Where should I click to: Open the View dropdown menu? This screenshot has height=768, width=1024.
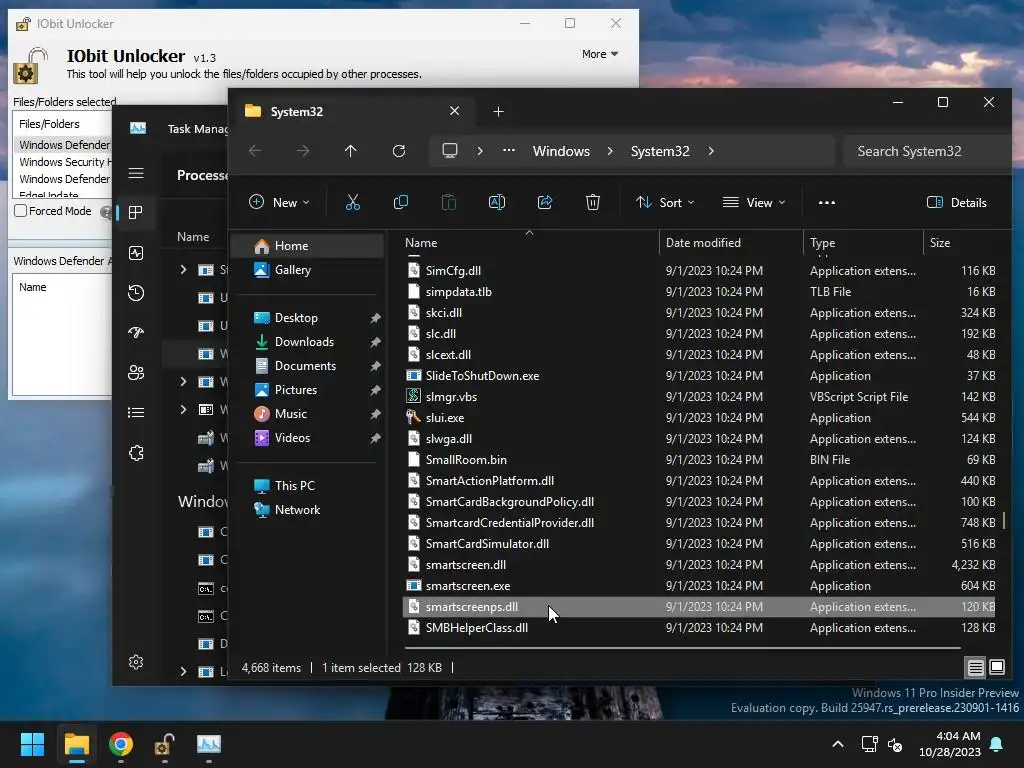[754, 202]
